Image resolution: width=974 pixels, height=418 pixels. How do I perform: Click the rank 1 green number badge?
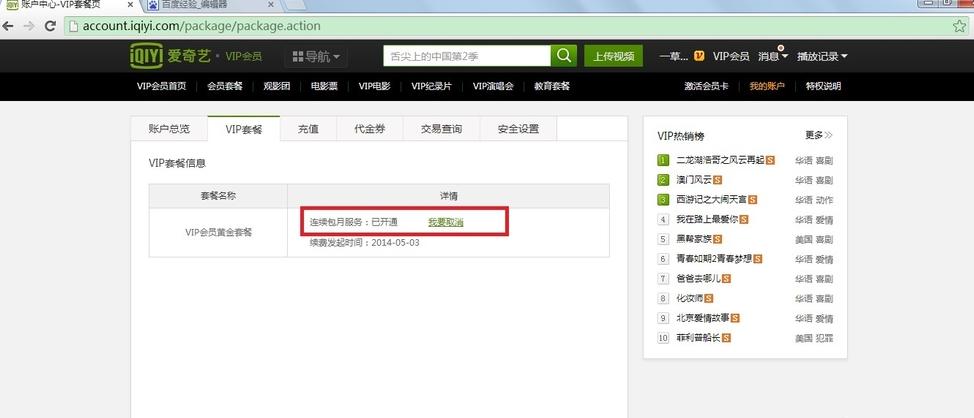pyautogui.click(x=663, y=160)
